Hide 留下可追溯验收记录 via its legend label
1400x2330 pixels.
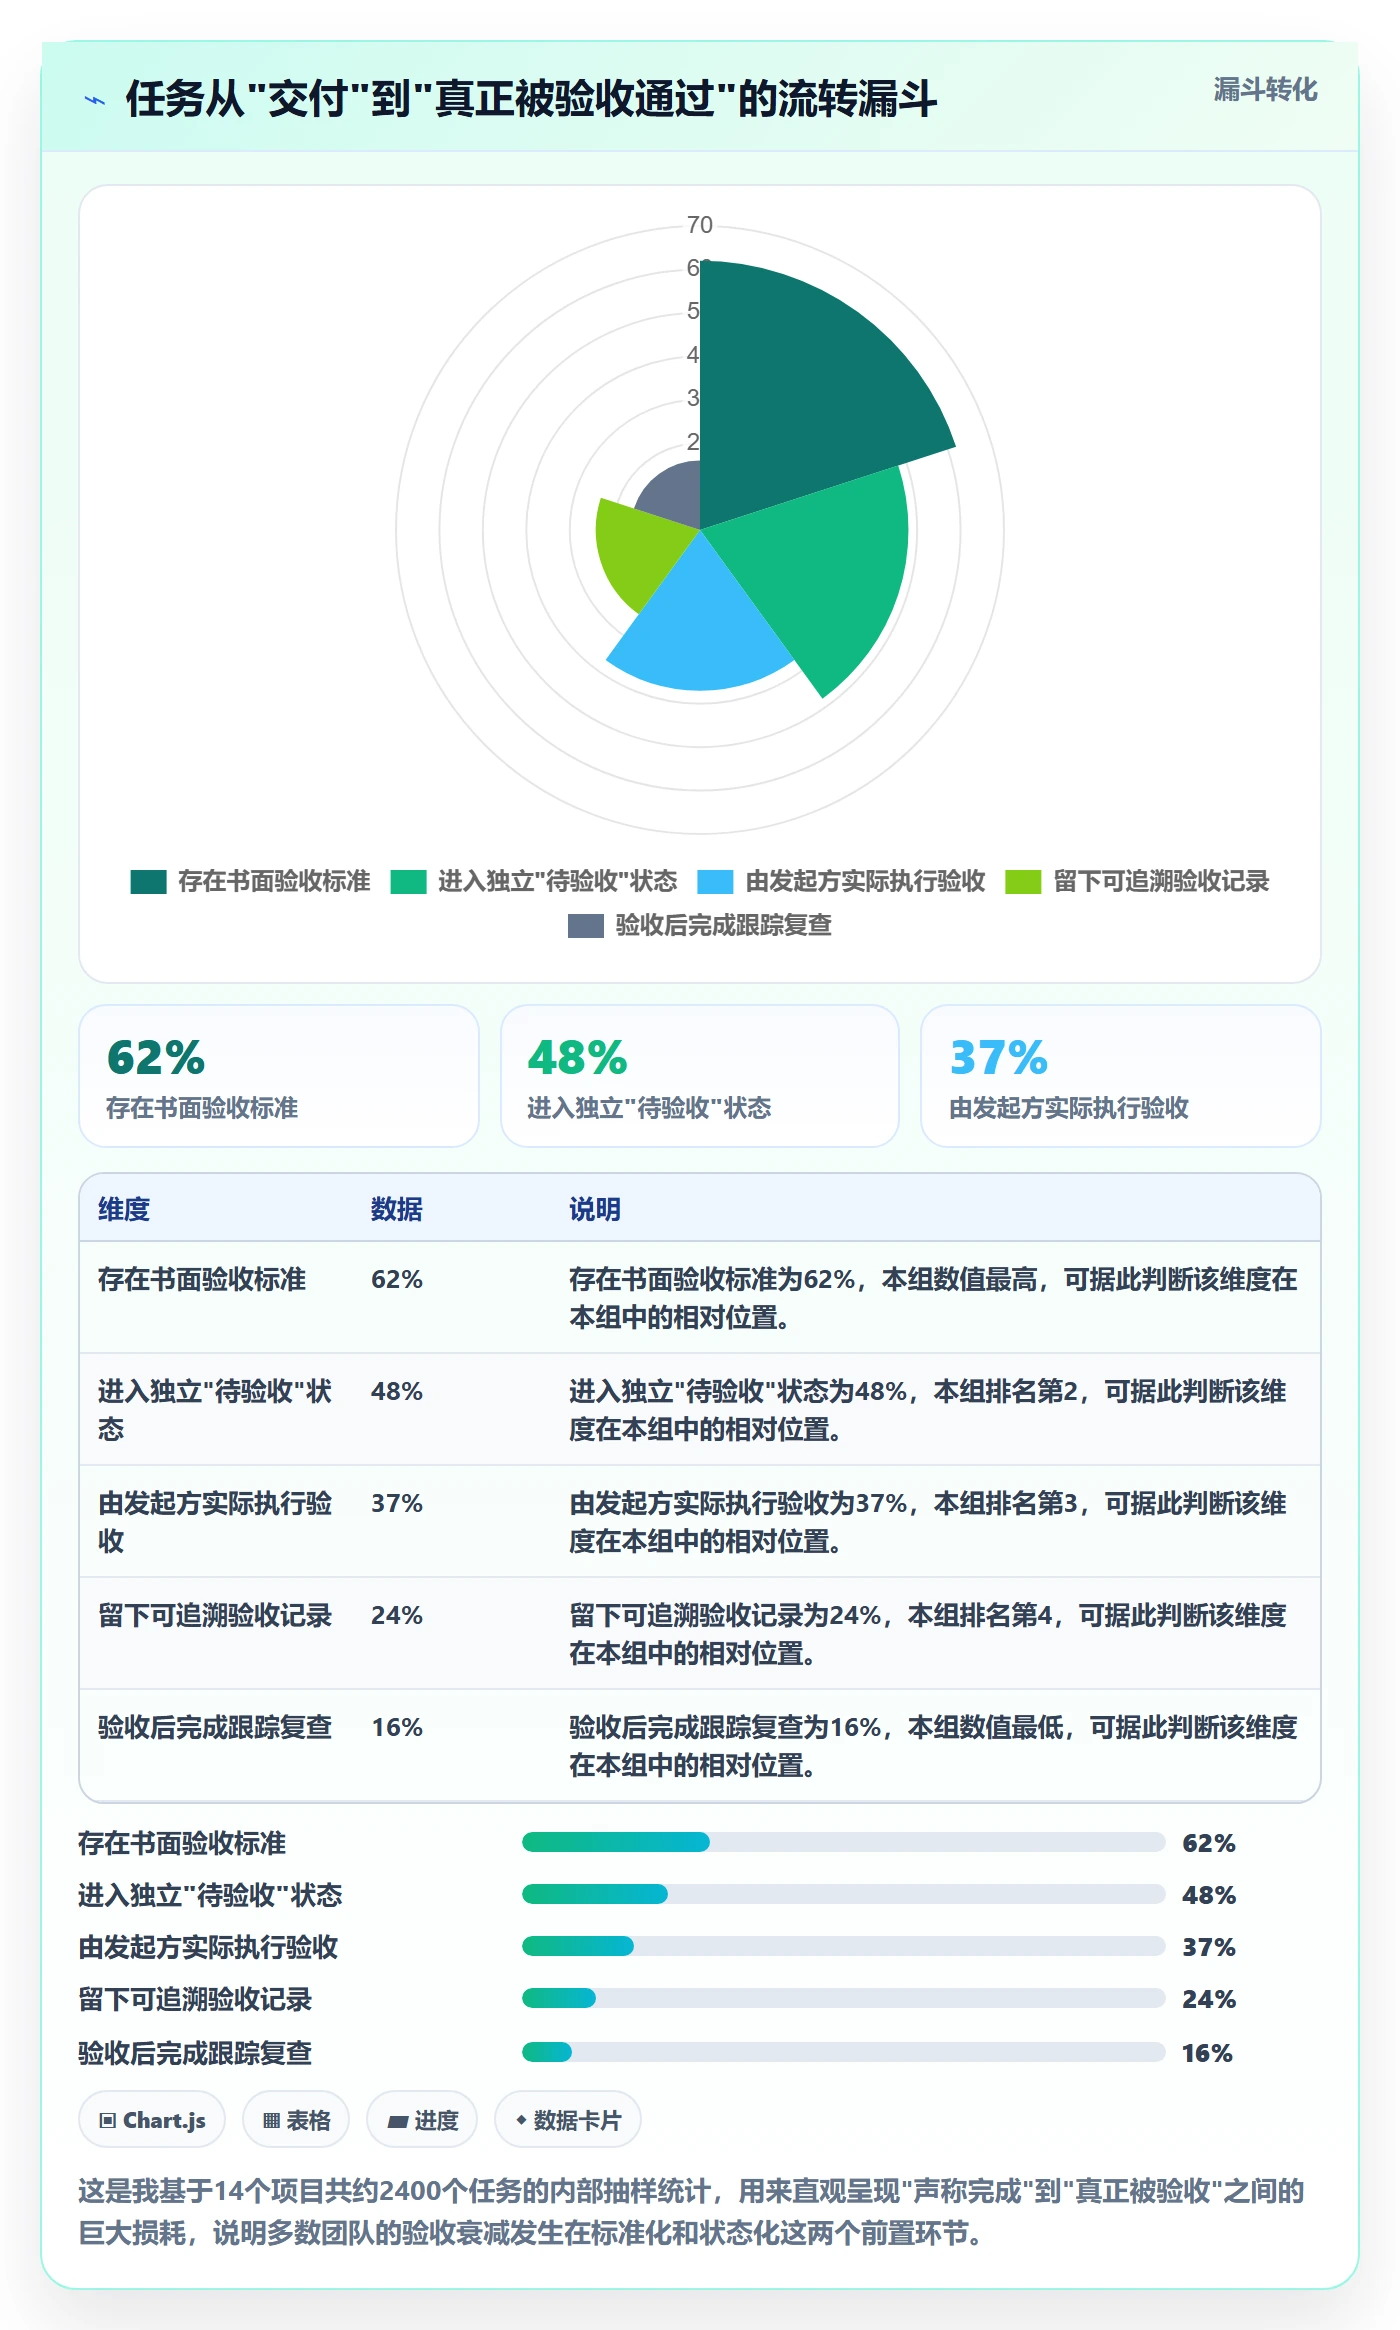coord(1161,881)
